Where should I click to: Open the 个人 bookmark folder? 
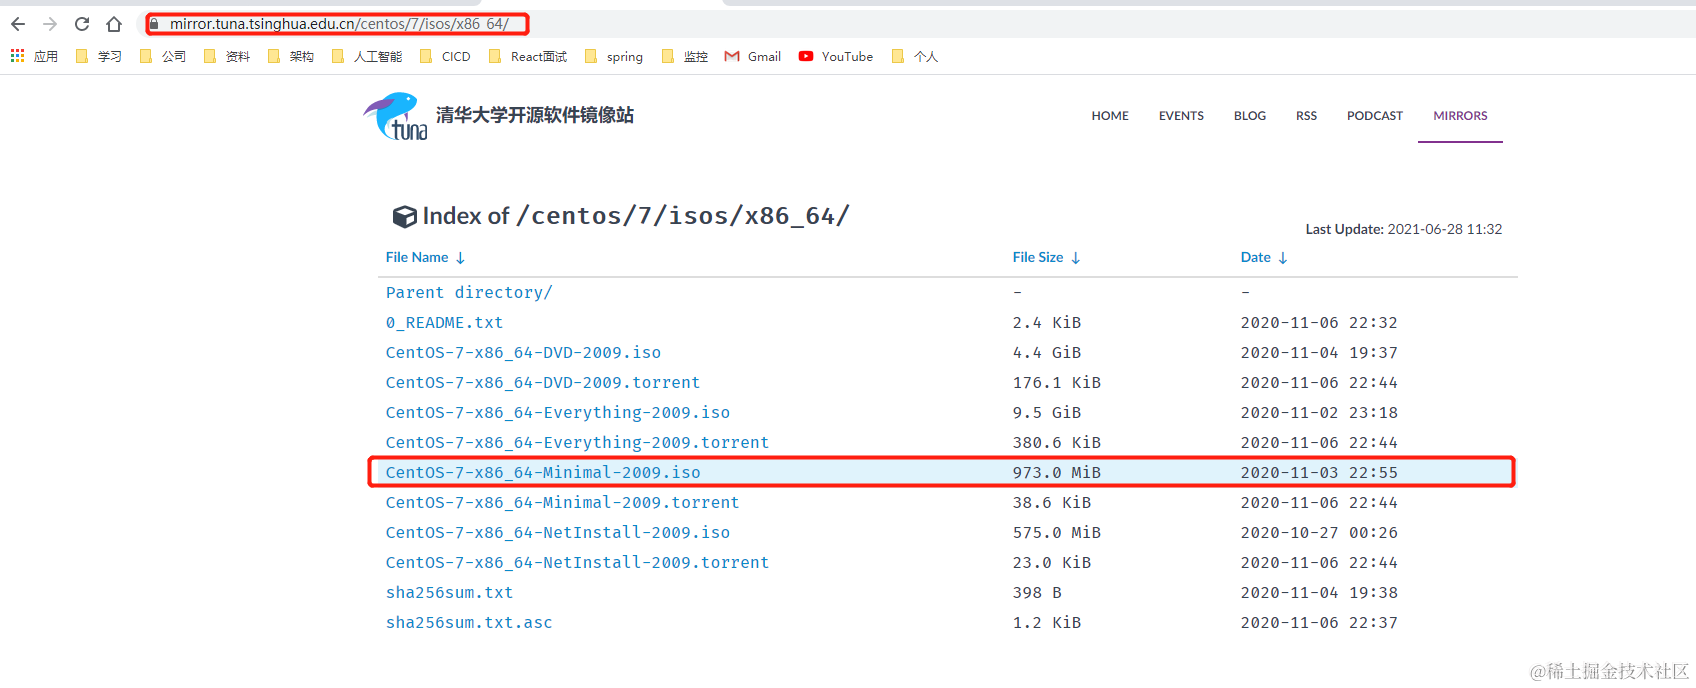915,56
